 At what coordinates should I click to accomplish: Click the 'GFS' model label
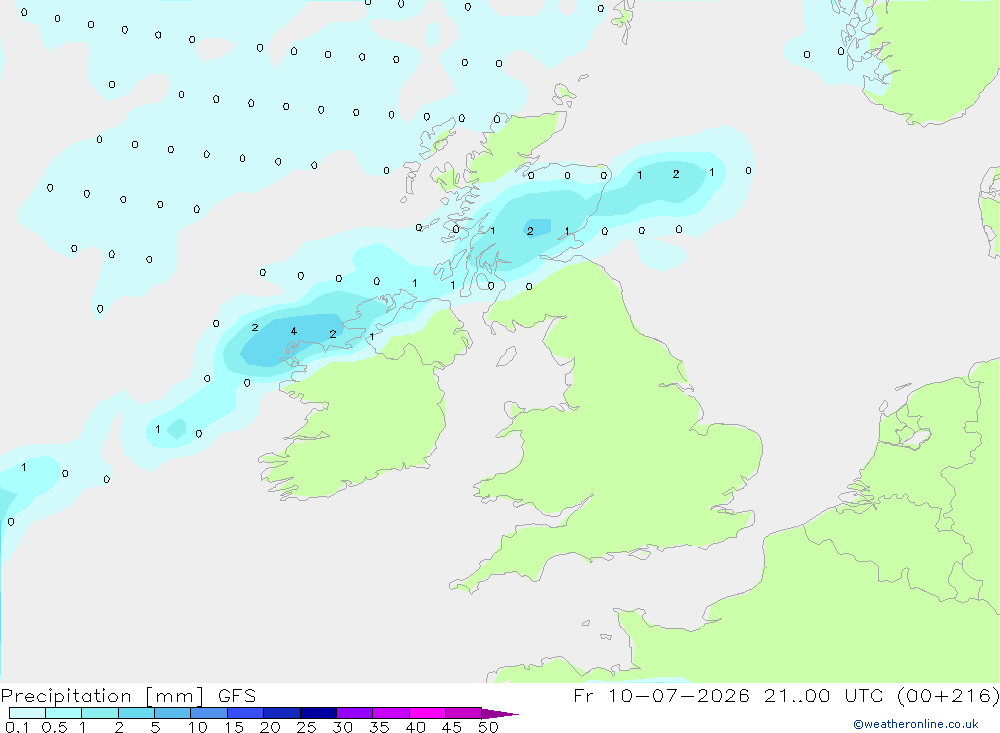(x=237, y=696)
